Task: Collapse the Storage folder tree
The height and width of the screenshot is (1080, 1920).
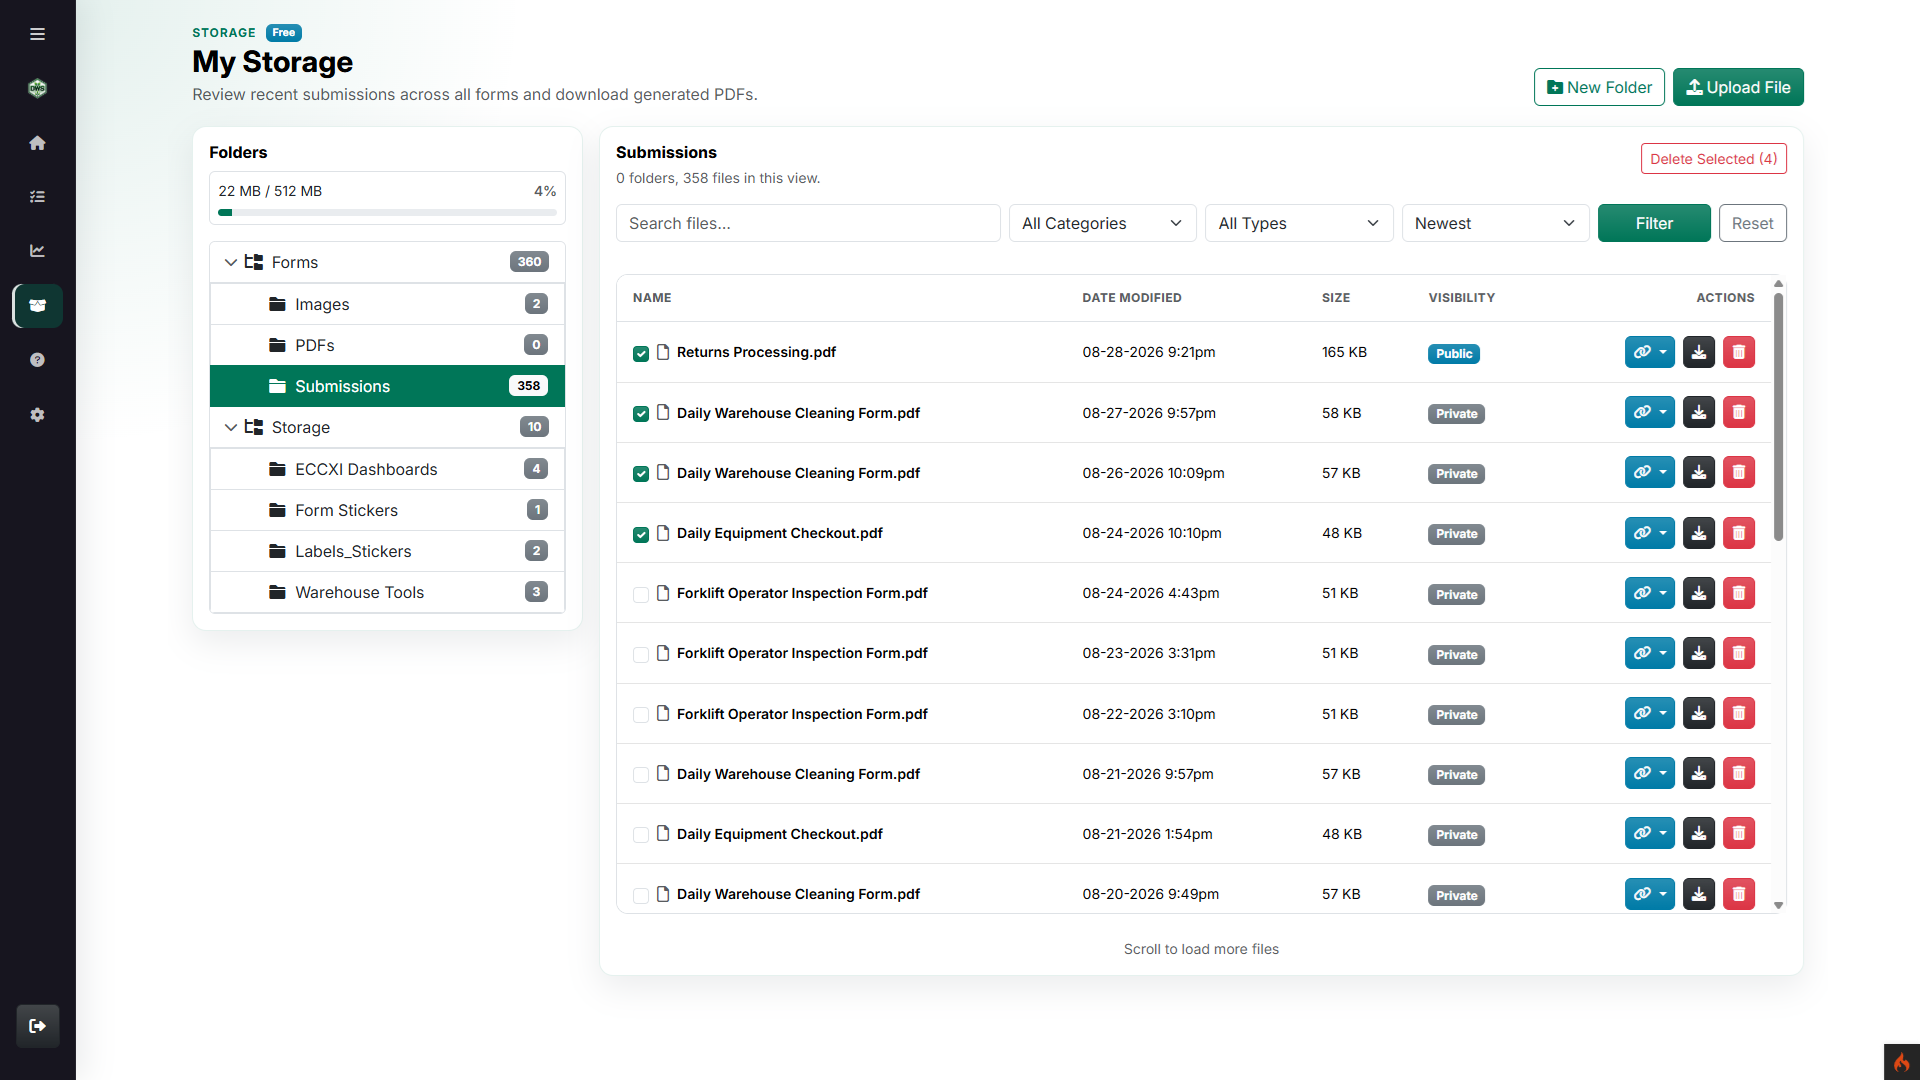Action: pos(231,427)
